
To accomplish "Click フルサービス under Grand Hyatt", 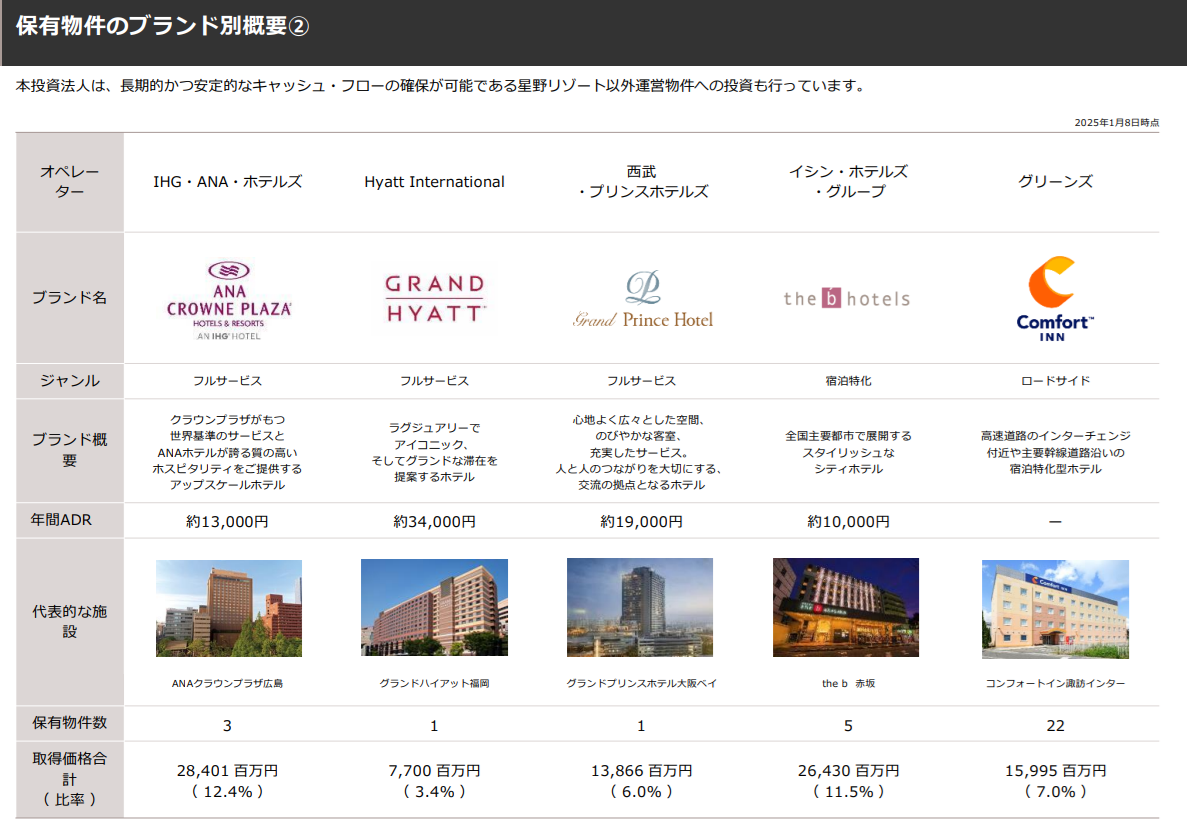I will coord(435,381).
